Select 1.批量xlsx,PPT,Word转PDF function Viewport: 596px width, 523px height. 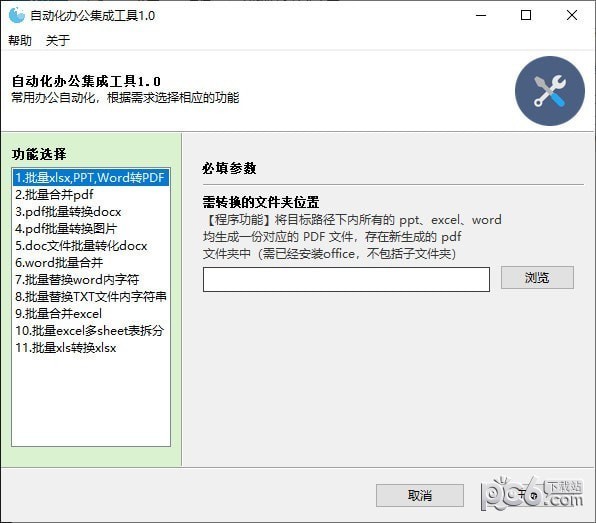[x=91, y=178]
